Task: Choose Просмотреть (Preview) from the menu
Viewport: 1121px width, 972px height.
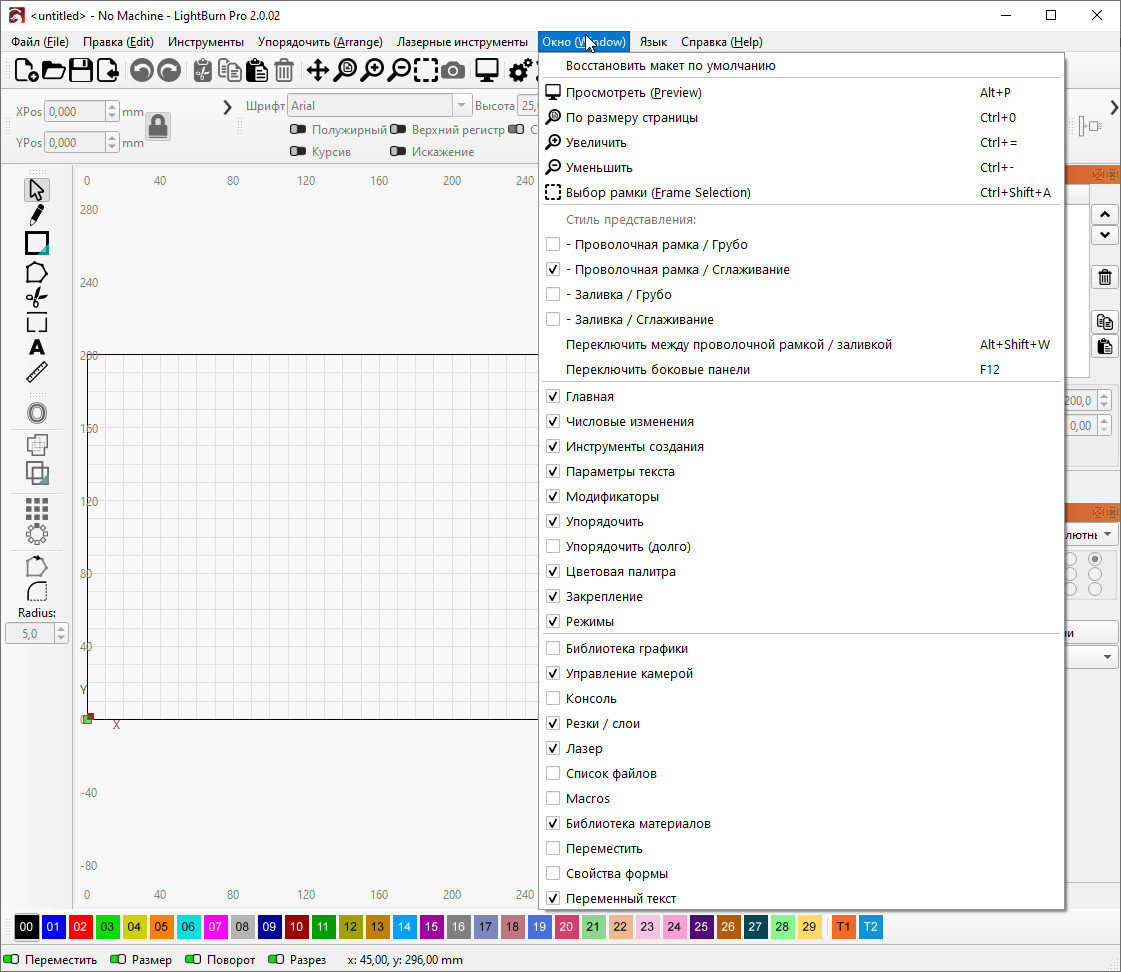Action: 633,93
